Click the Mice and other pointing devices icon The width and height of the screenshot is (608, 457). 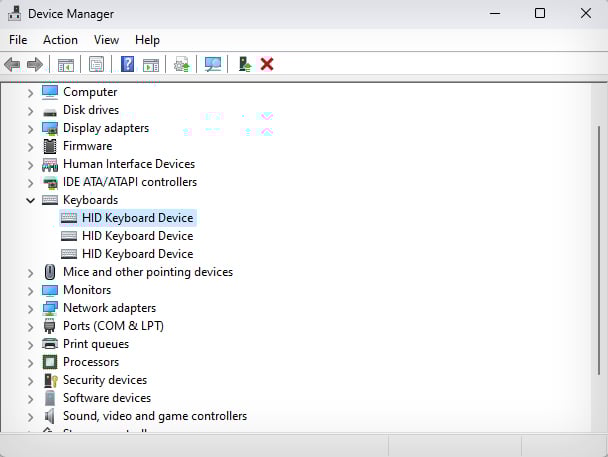pos(50,272)
